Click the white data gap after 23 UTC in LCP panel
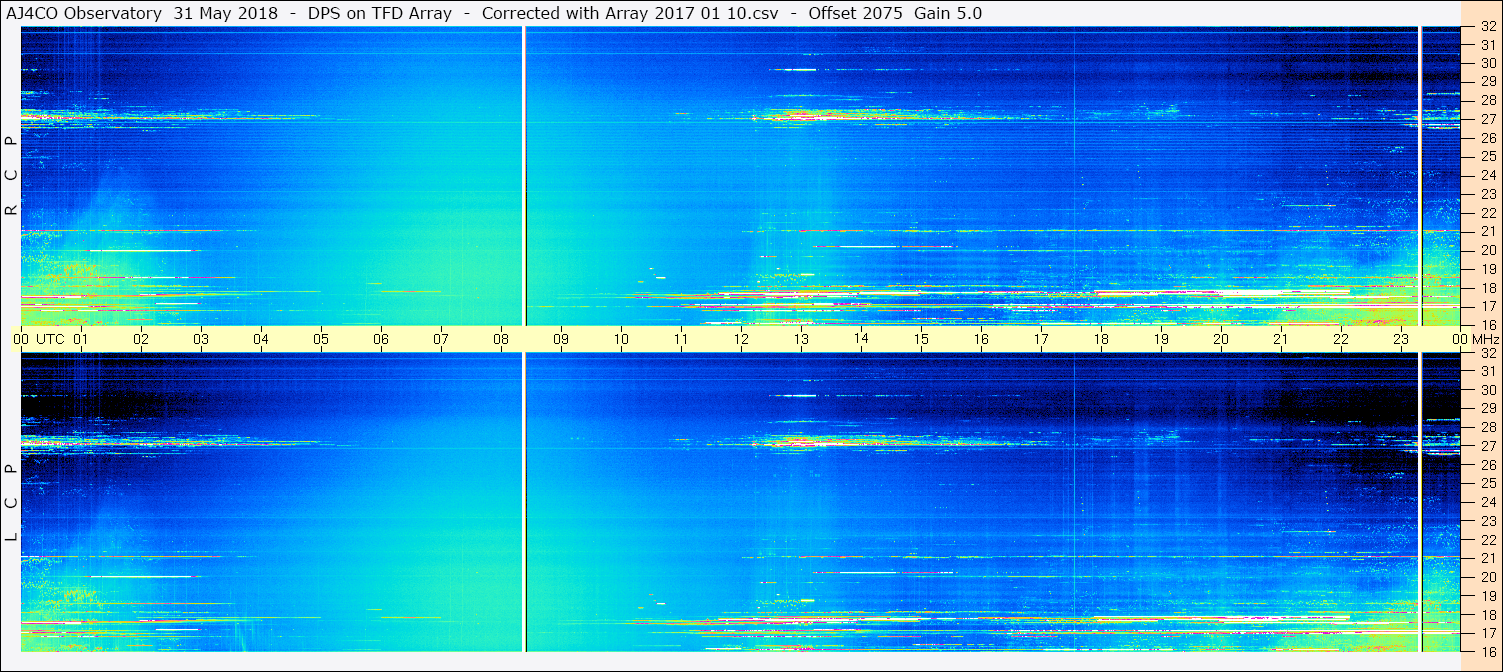The height and width of the screenshot is (672, 1503). [x=1420, y=502]
